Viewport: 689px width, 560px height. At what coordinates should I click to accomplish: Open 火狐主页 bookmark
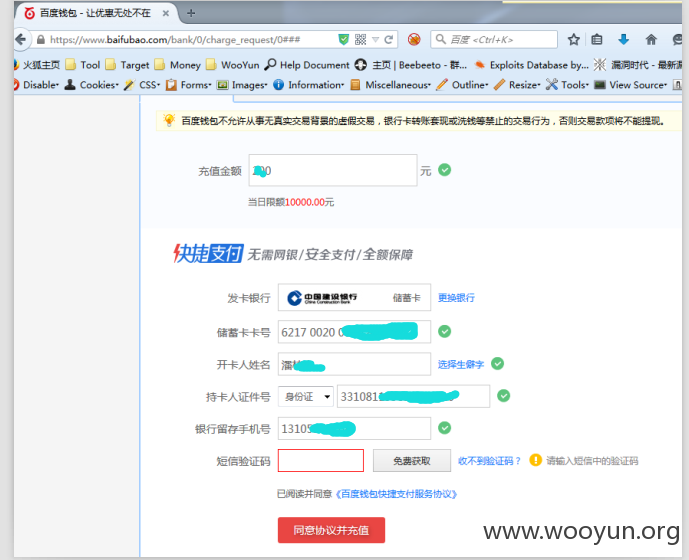click(37, 65)
